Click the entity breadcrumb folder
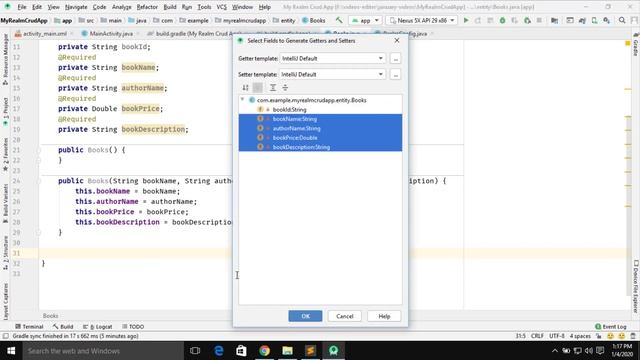640x360 pixels. [284, 20]
